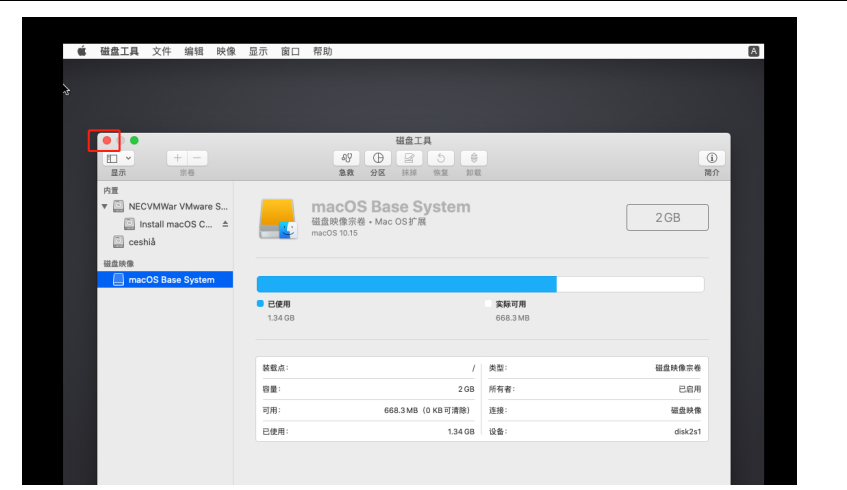The image size is (847, 490).
Task: Open the 帮助 menu
Action: point(322,51)
